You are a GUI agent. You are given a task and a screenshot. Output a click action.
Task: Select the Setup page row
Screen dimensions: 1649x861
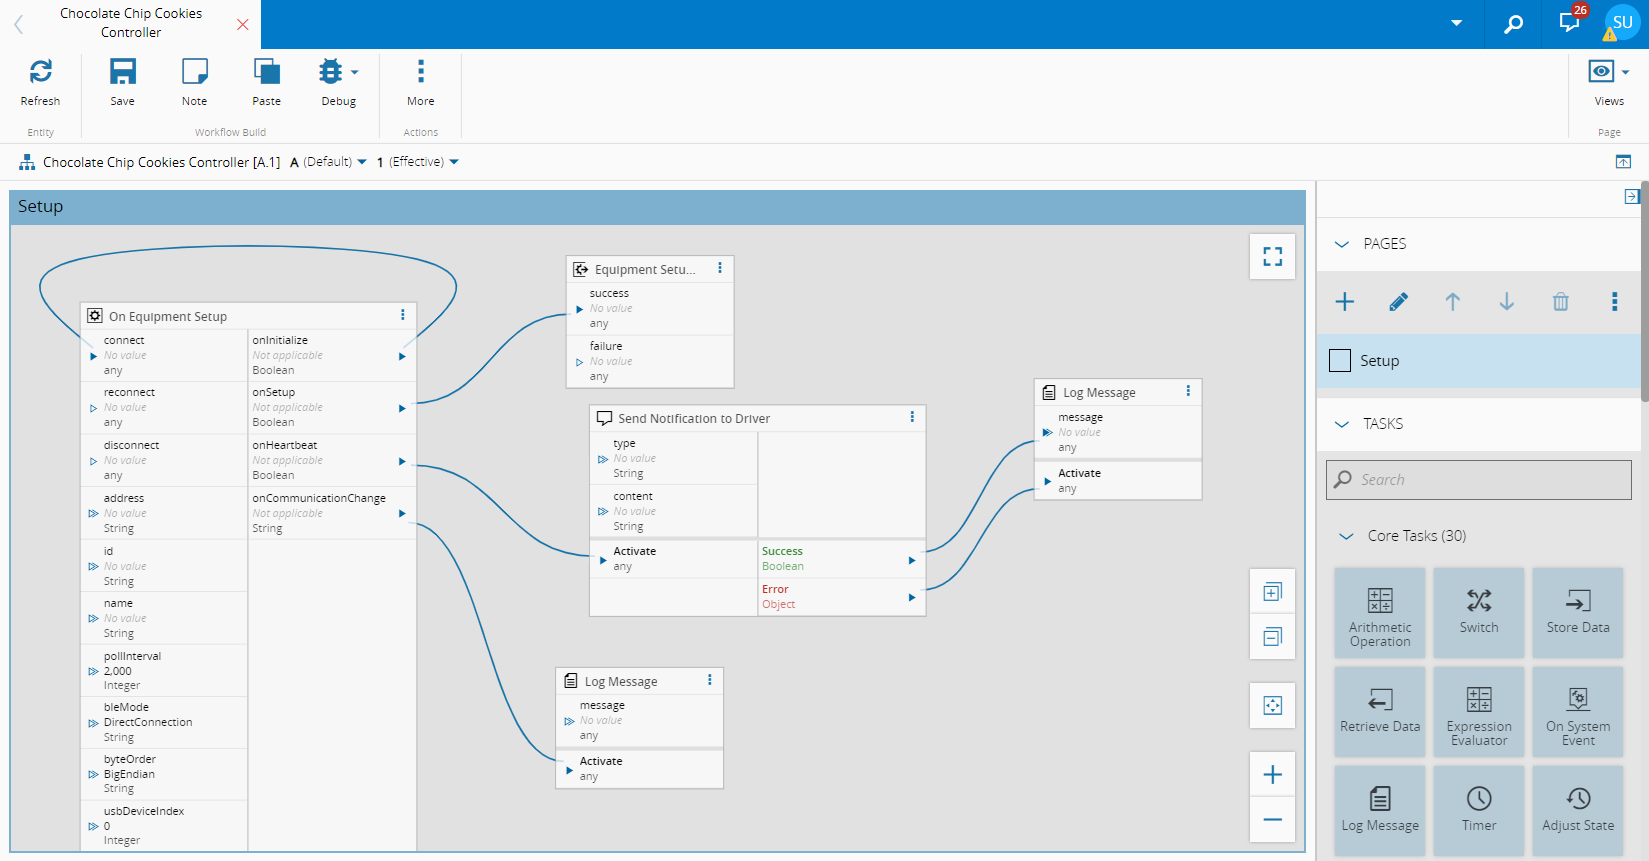(x=1478, y=361)
